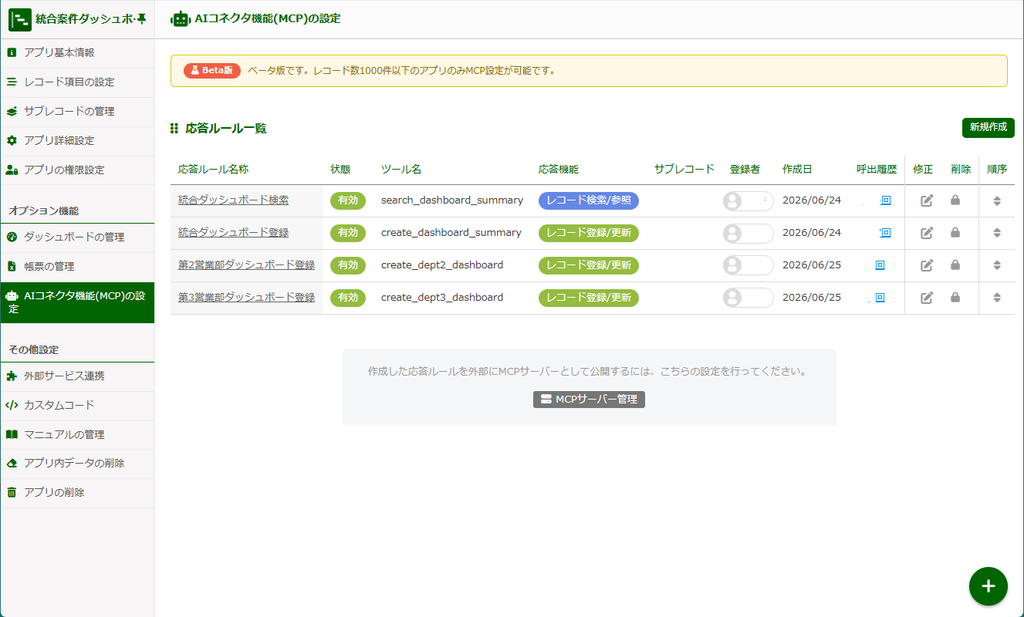
Task: Open call history for 第2営業部ダッシュボード登録
Action: pos(880,265)
